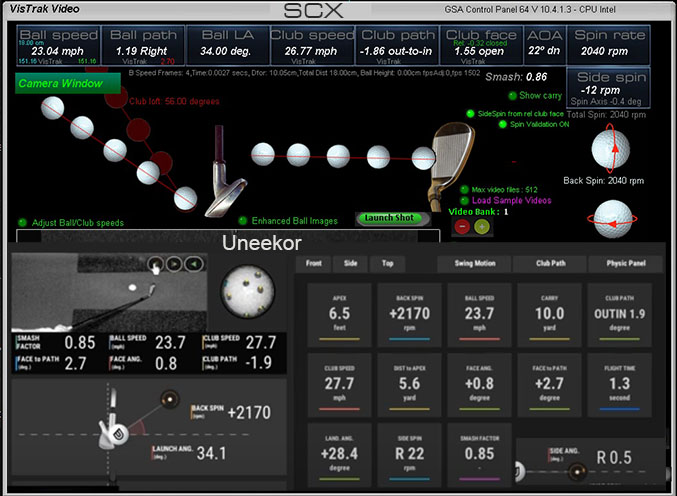Click the back spin golf ball icon
This screenshot has height=496, width=677.
612,153
